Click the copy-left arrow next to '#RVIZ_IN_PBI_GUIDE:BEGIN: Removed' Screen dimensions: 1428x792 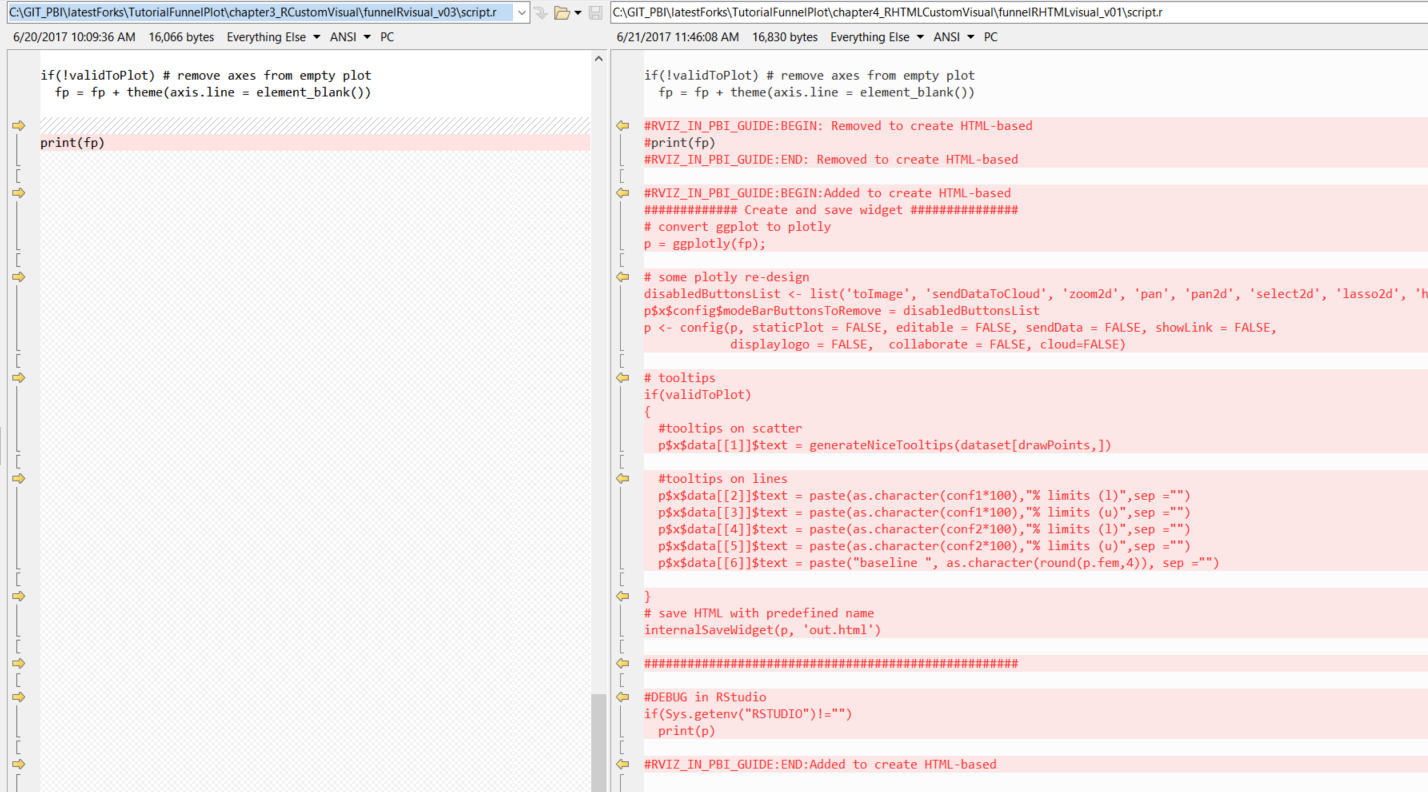click(622, 126)
